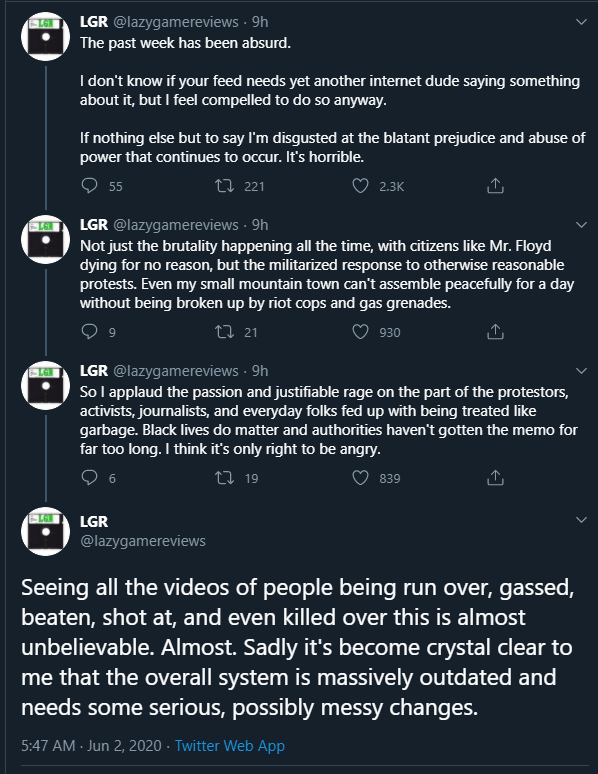Retweet the tweet with 221 retweets
The image size is (598, 774).
(224, 186)
